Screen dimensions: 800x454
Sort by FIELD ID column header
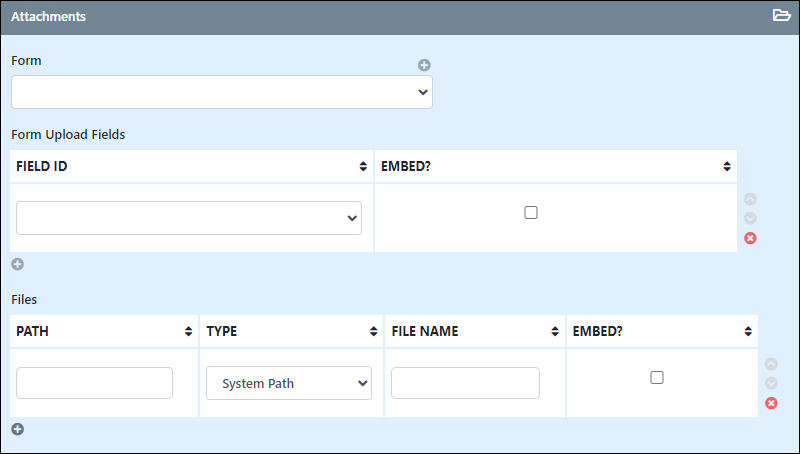click(191, 166)
